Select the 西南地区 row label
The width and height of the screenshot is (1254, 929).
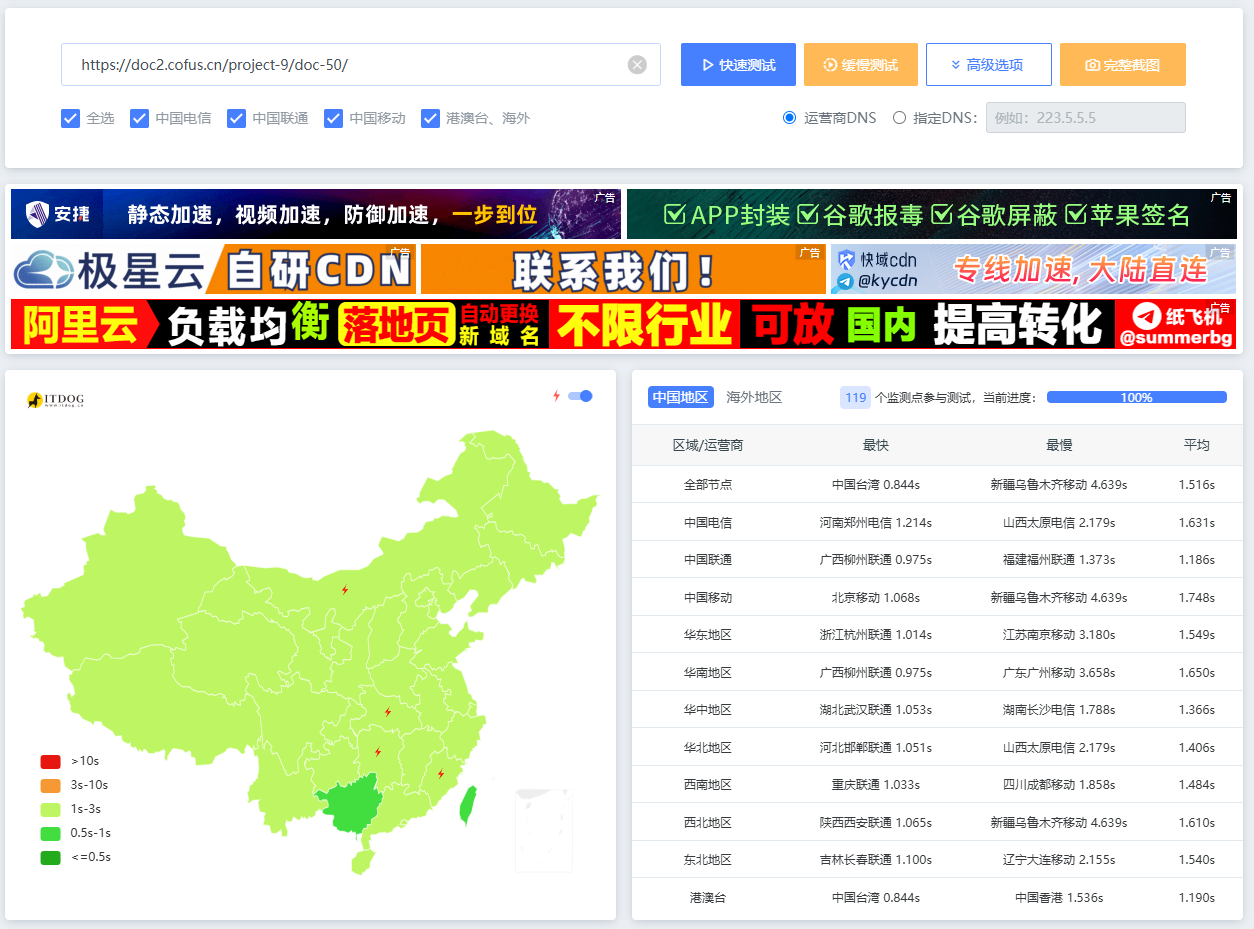click(708, 785)
